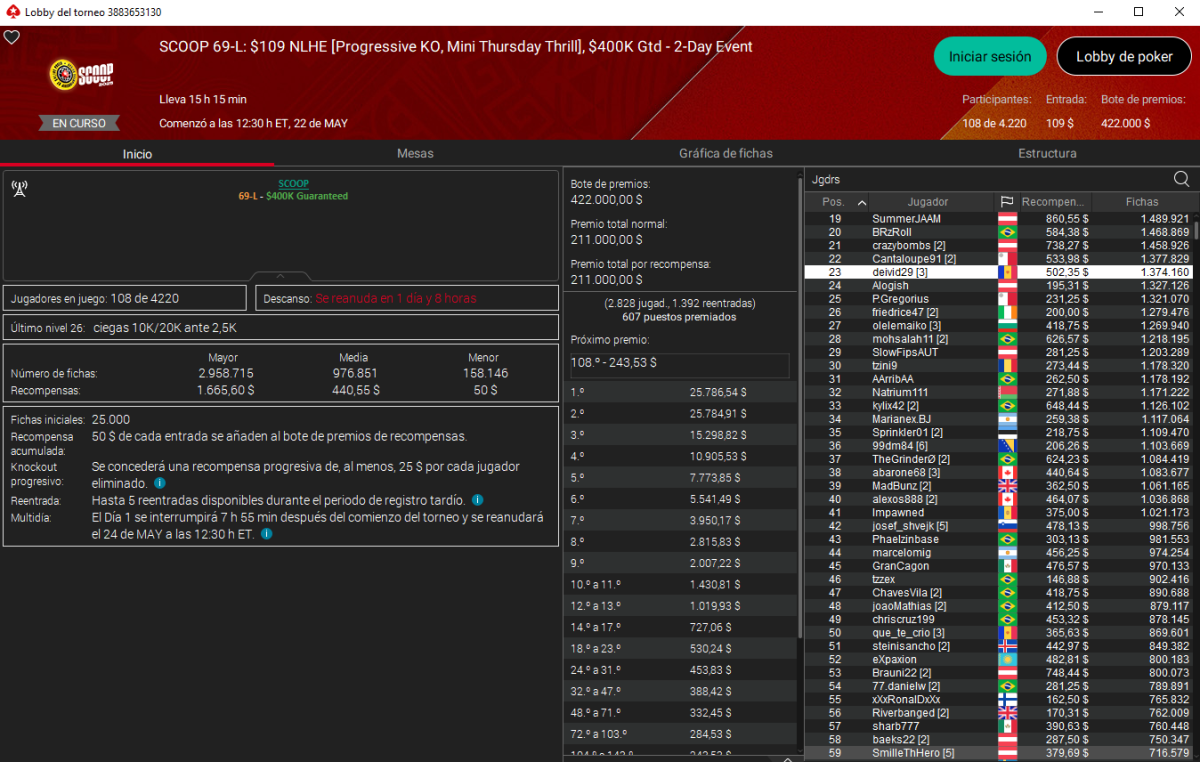Select player crazybombs [2] in list

999,245
